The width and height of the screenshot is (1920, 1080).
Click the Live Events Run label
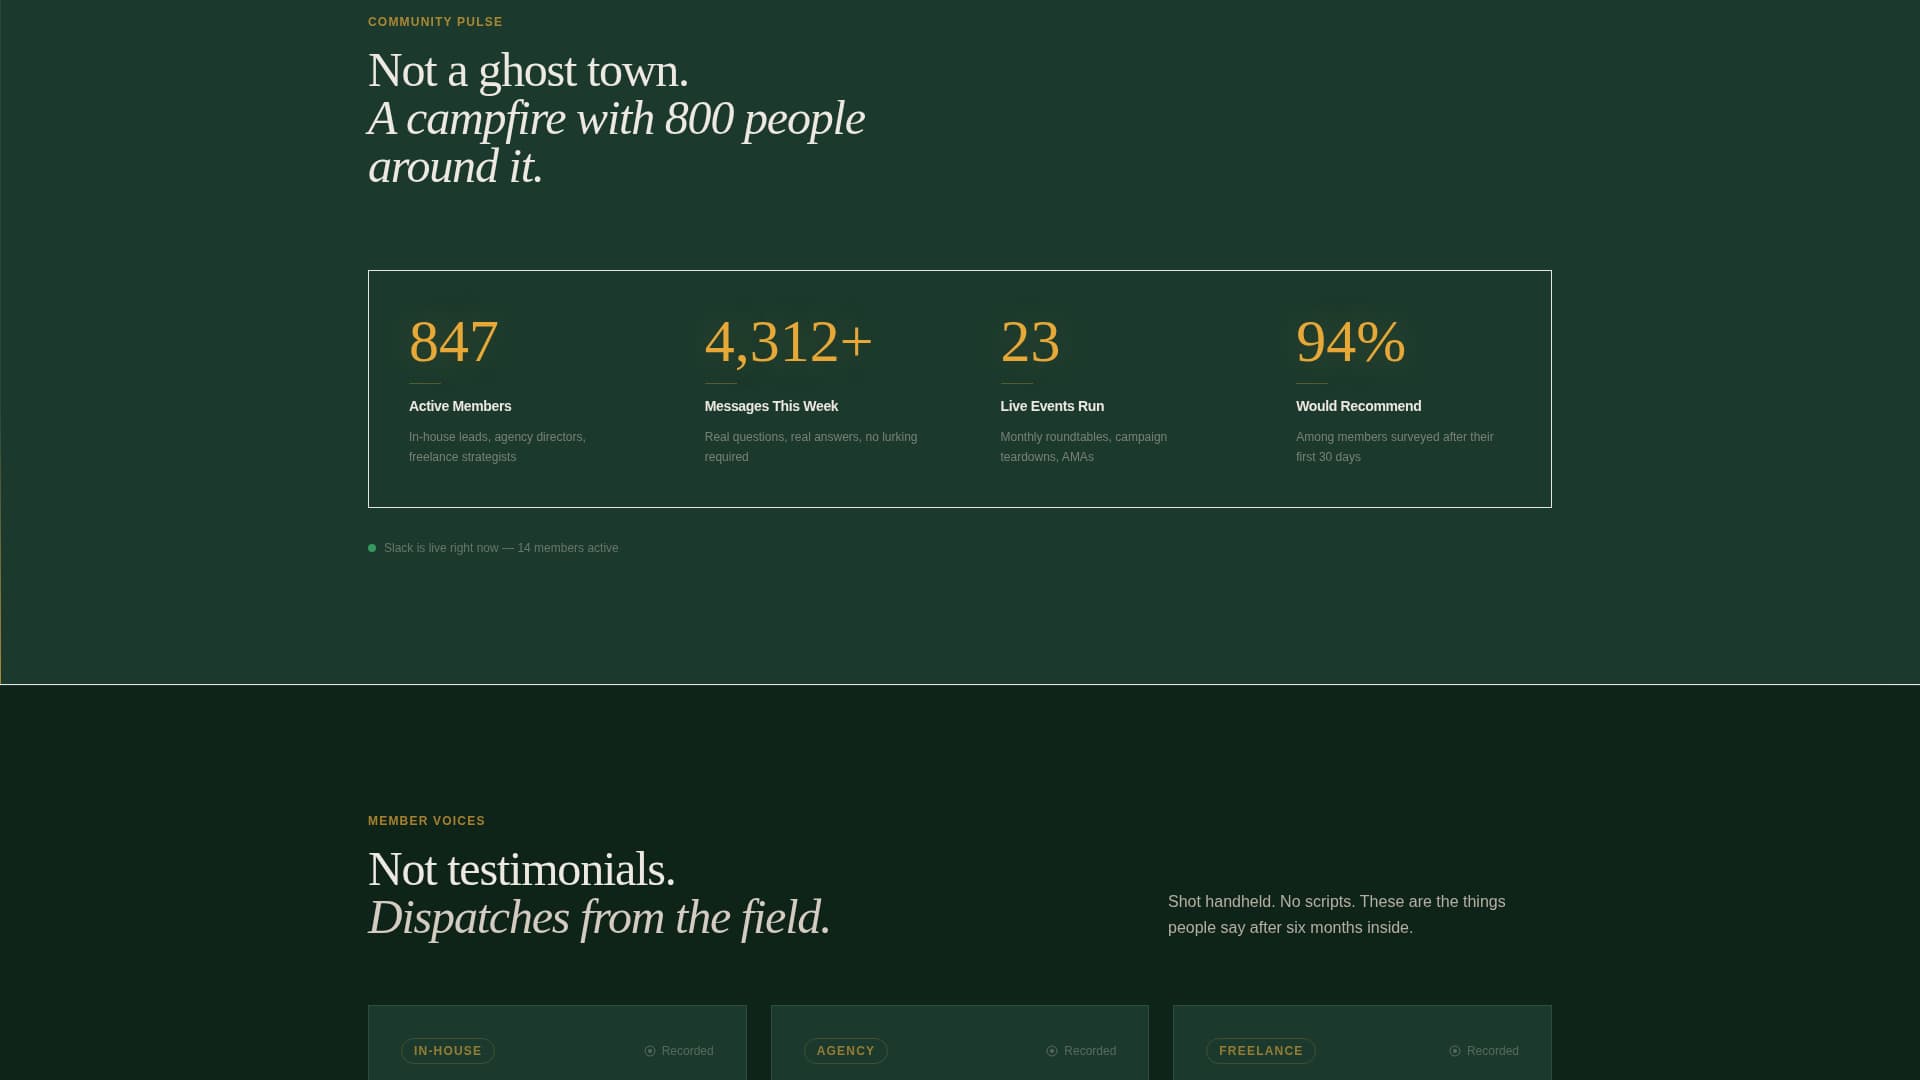pos(1052,406)
